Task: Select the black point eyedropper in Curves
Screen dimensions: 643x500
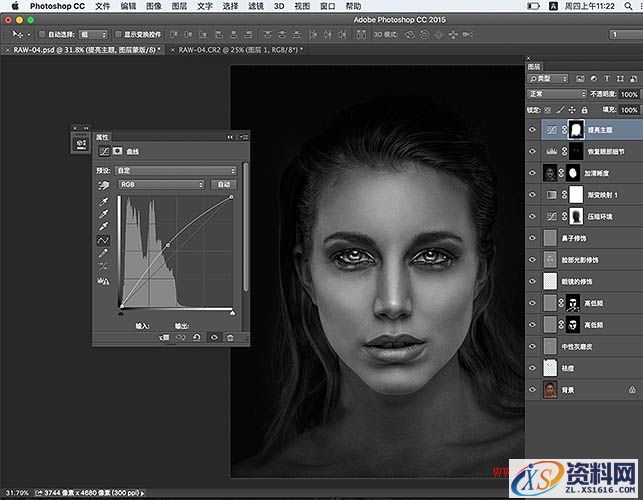Action: tap(103, 201)
